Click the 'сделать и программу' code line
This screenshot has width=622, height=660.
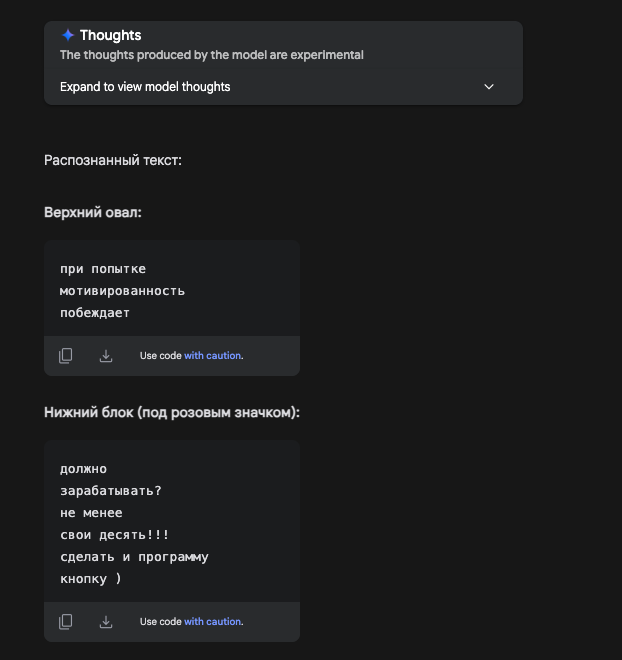tap(134, 557)
